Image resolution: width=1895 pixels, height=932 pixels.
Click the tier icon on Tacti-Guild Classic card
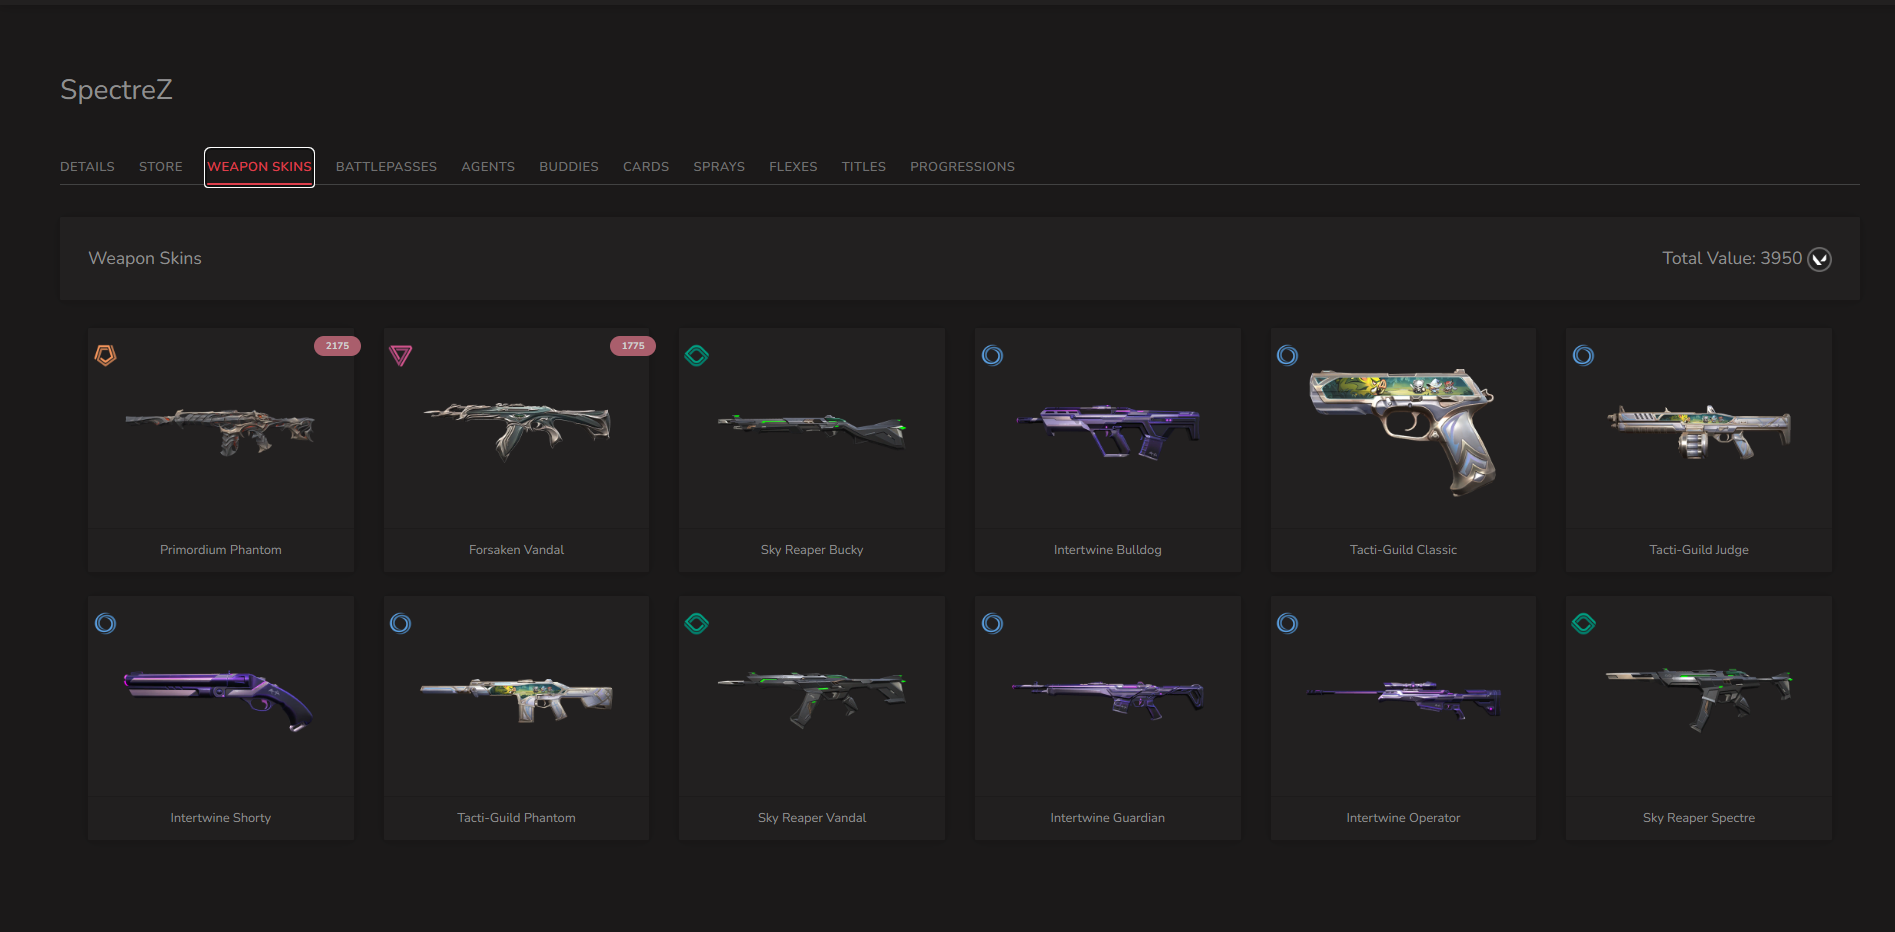(1288, 355)
